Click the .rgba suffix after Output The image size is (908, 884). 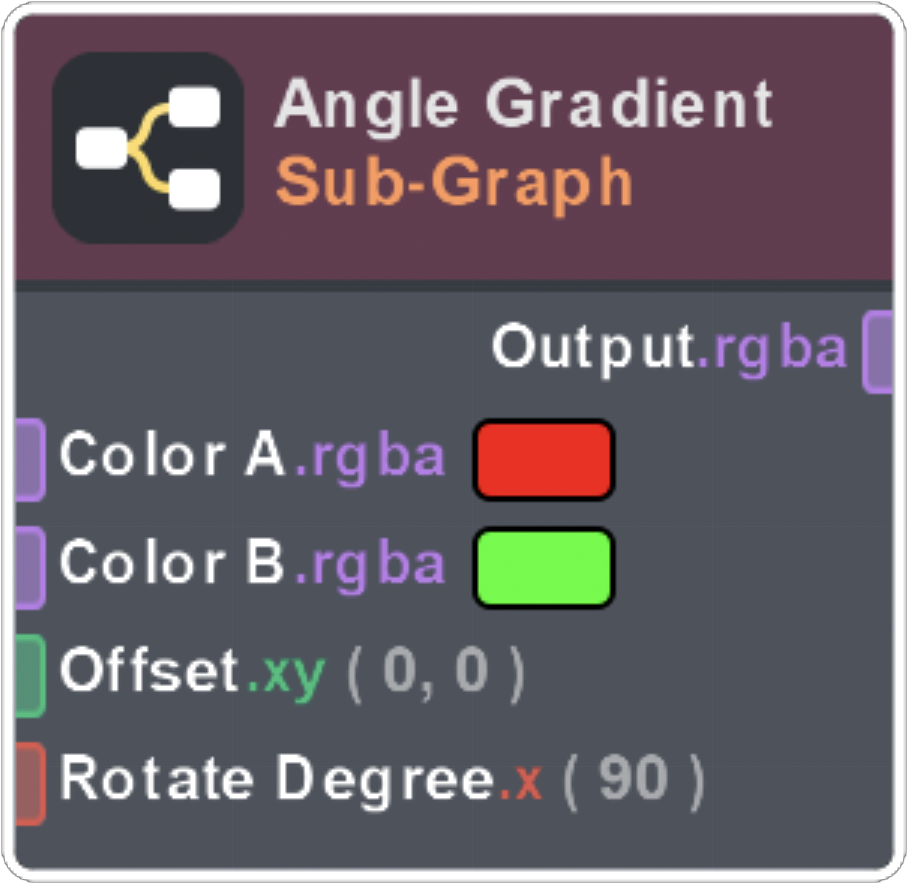[772, 350]
